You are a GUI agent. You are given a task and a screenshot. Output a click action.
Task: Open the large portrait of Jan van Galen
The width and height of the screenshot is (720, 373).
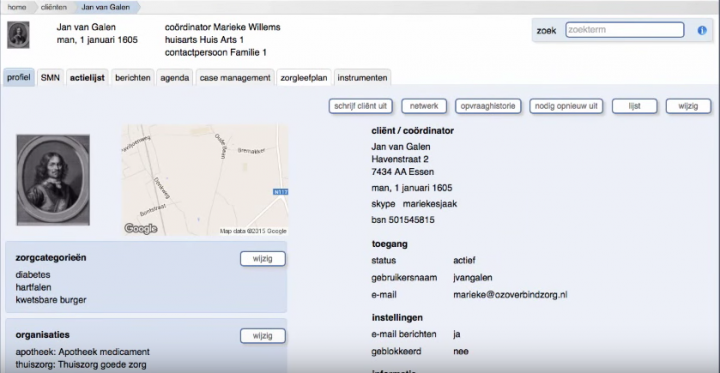53,180
